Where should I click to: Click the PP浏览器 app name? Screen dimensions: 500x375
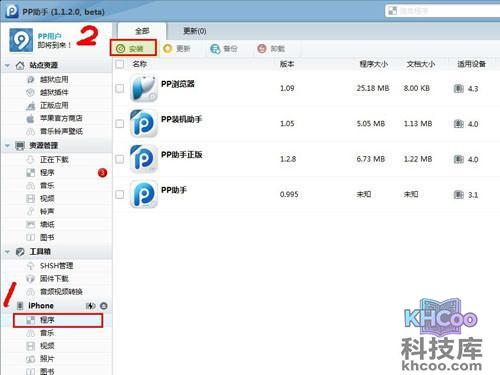[178, 84]
